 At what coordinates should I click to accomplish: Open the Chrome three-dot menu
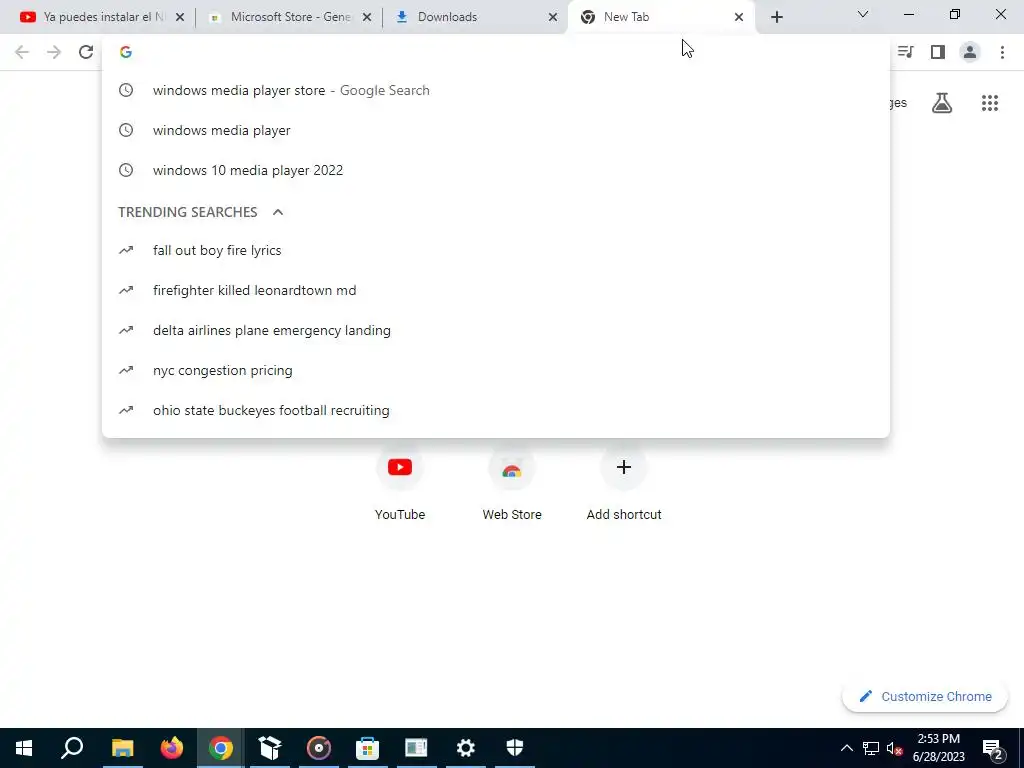(1002, 52)
